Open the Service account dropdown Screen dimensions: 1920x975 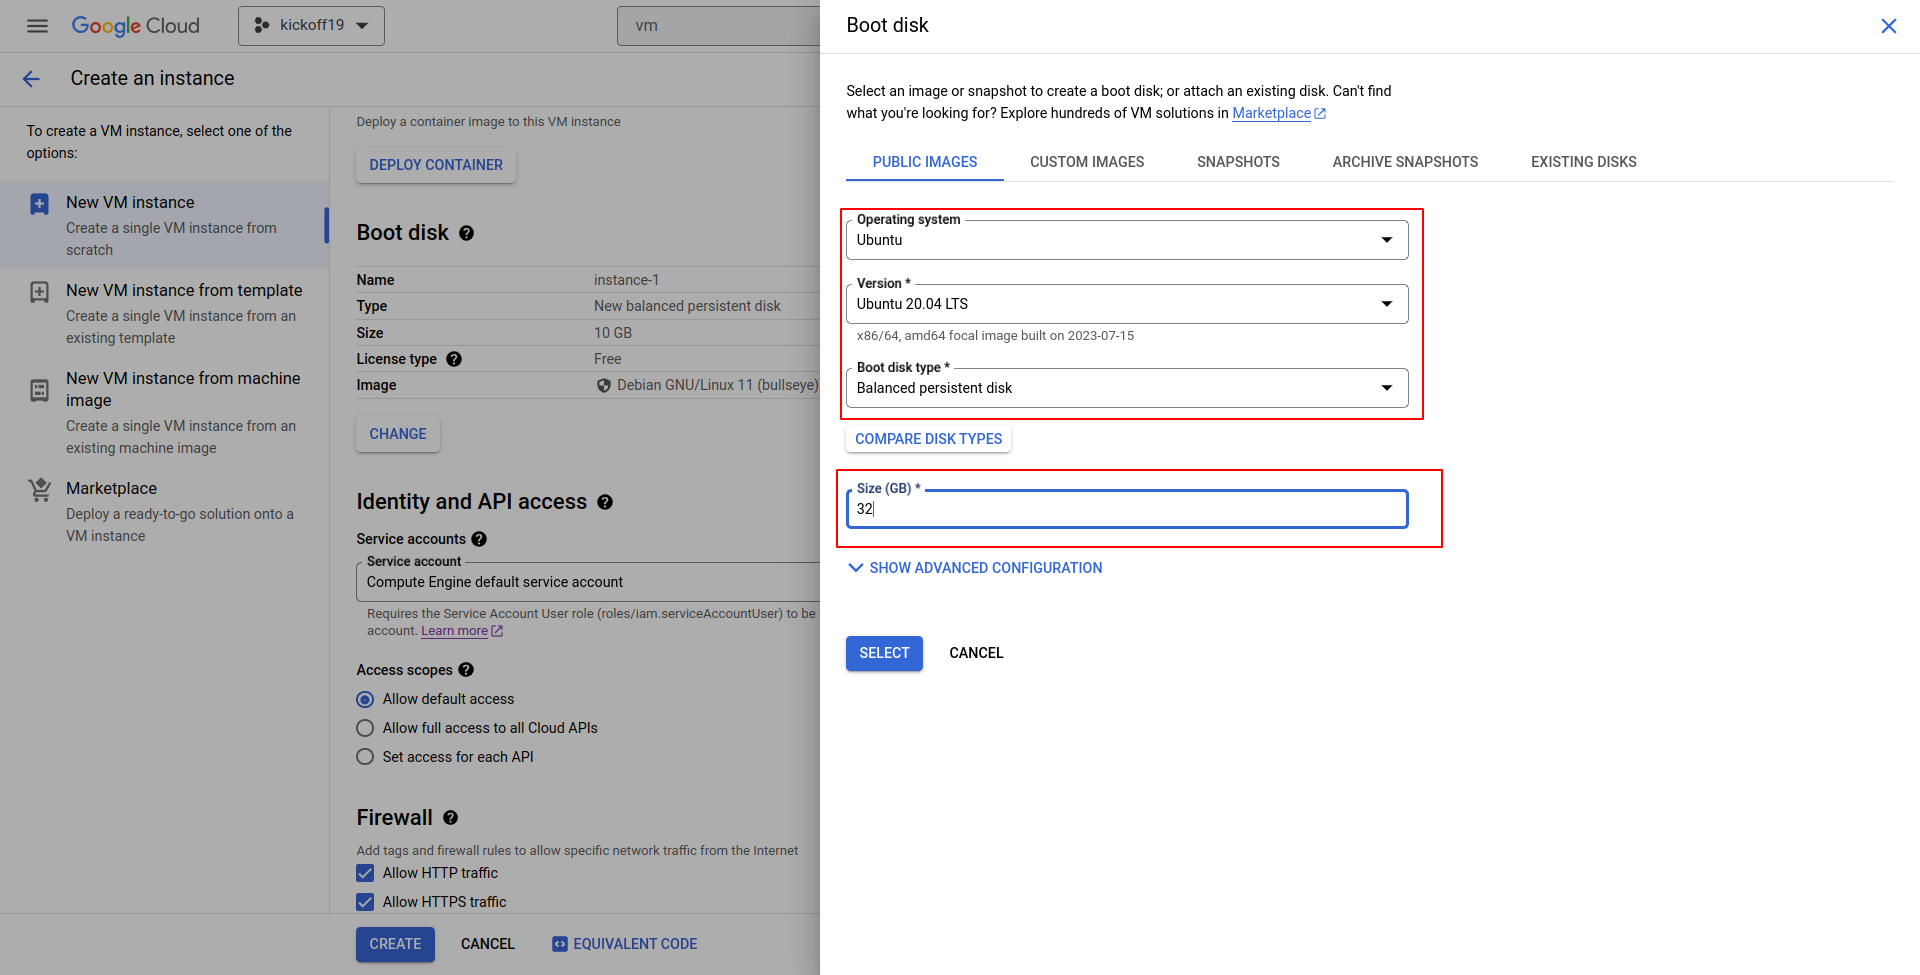point(590,582)
